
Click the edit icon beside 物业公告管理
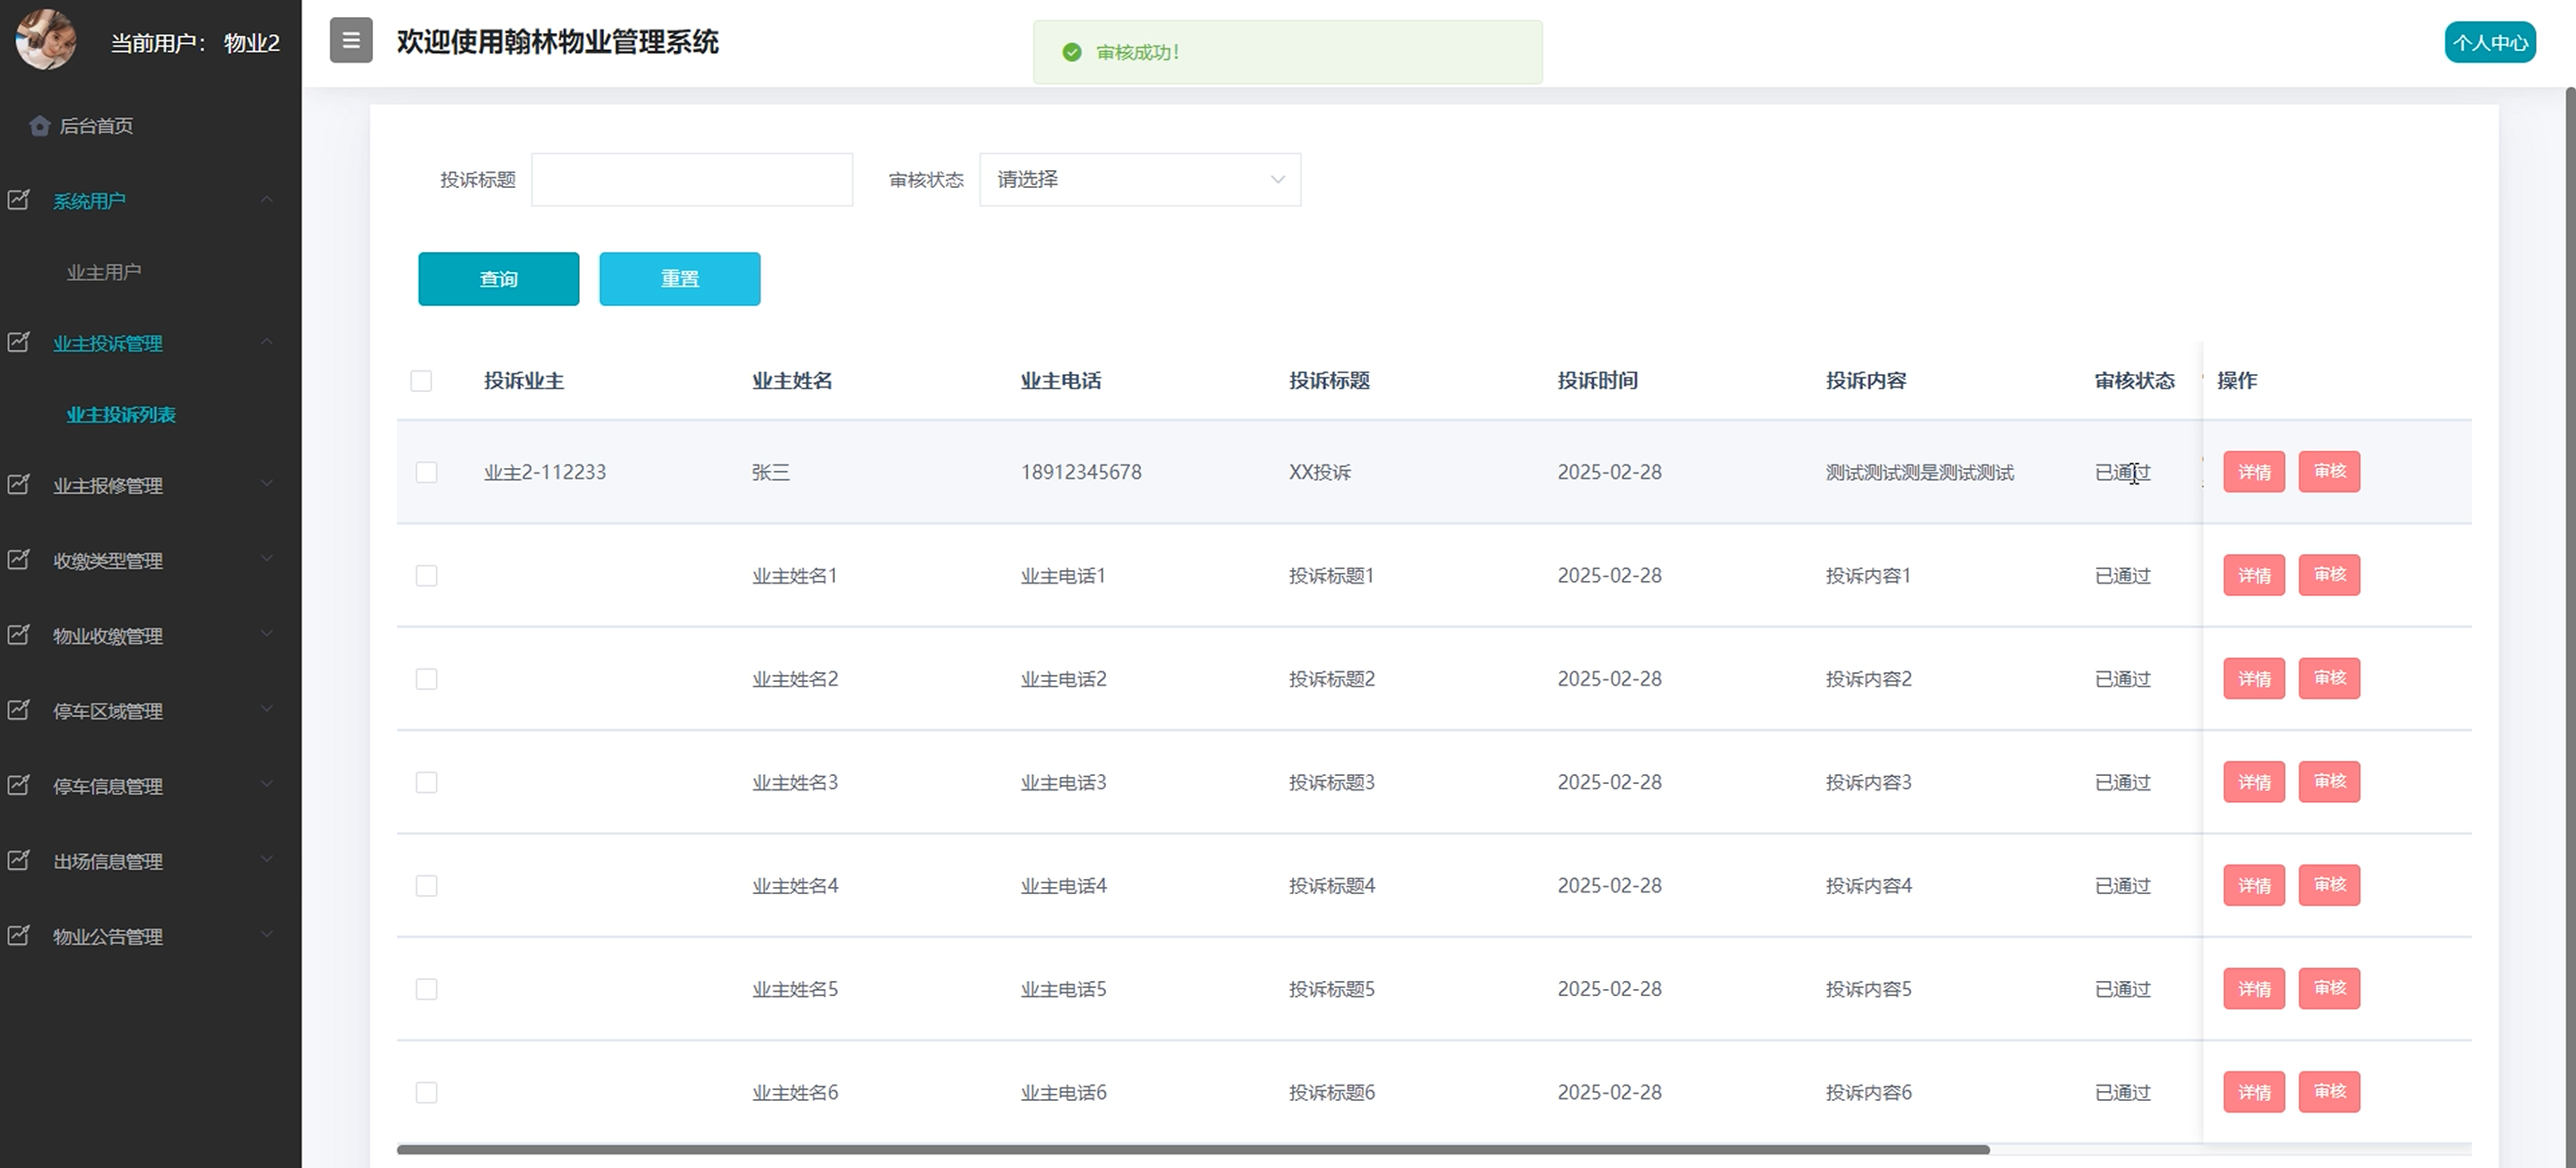coord(19,936)
